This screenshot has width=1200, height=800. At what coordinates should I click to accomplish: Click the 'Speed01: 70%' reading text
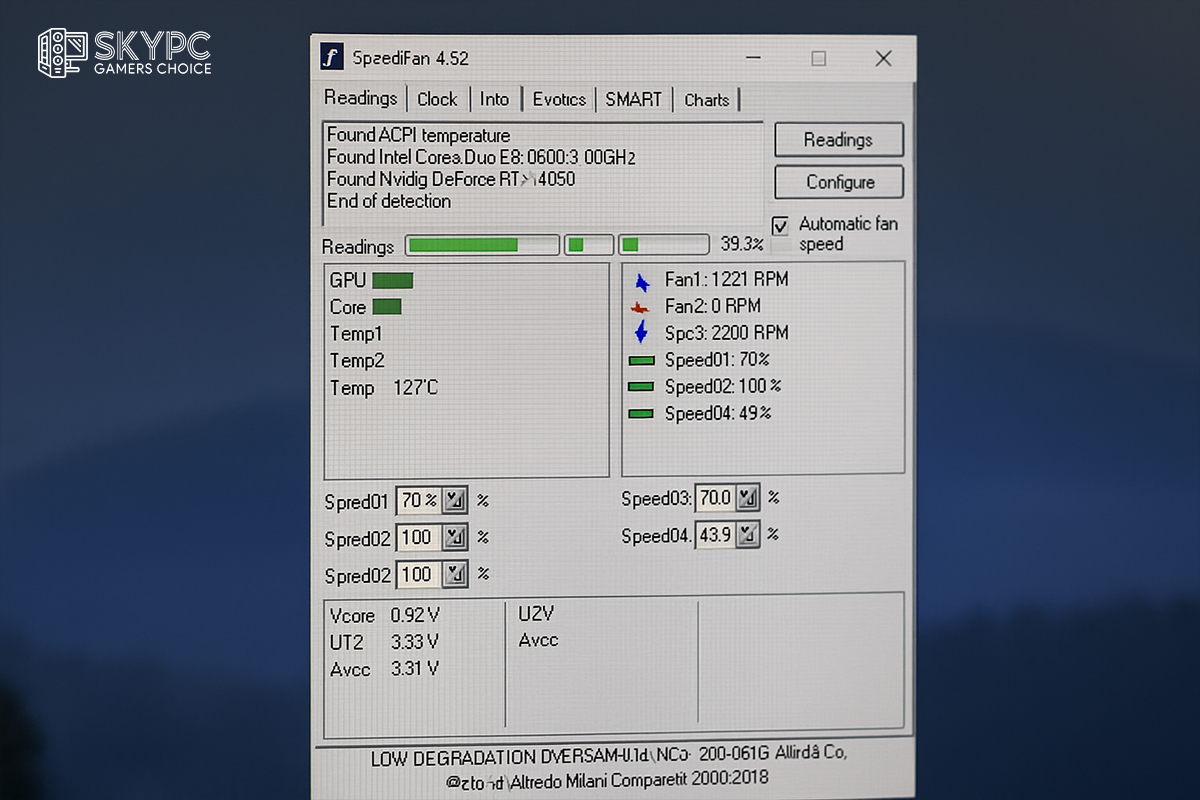pos(717,360)
